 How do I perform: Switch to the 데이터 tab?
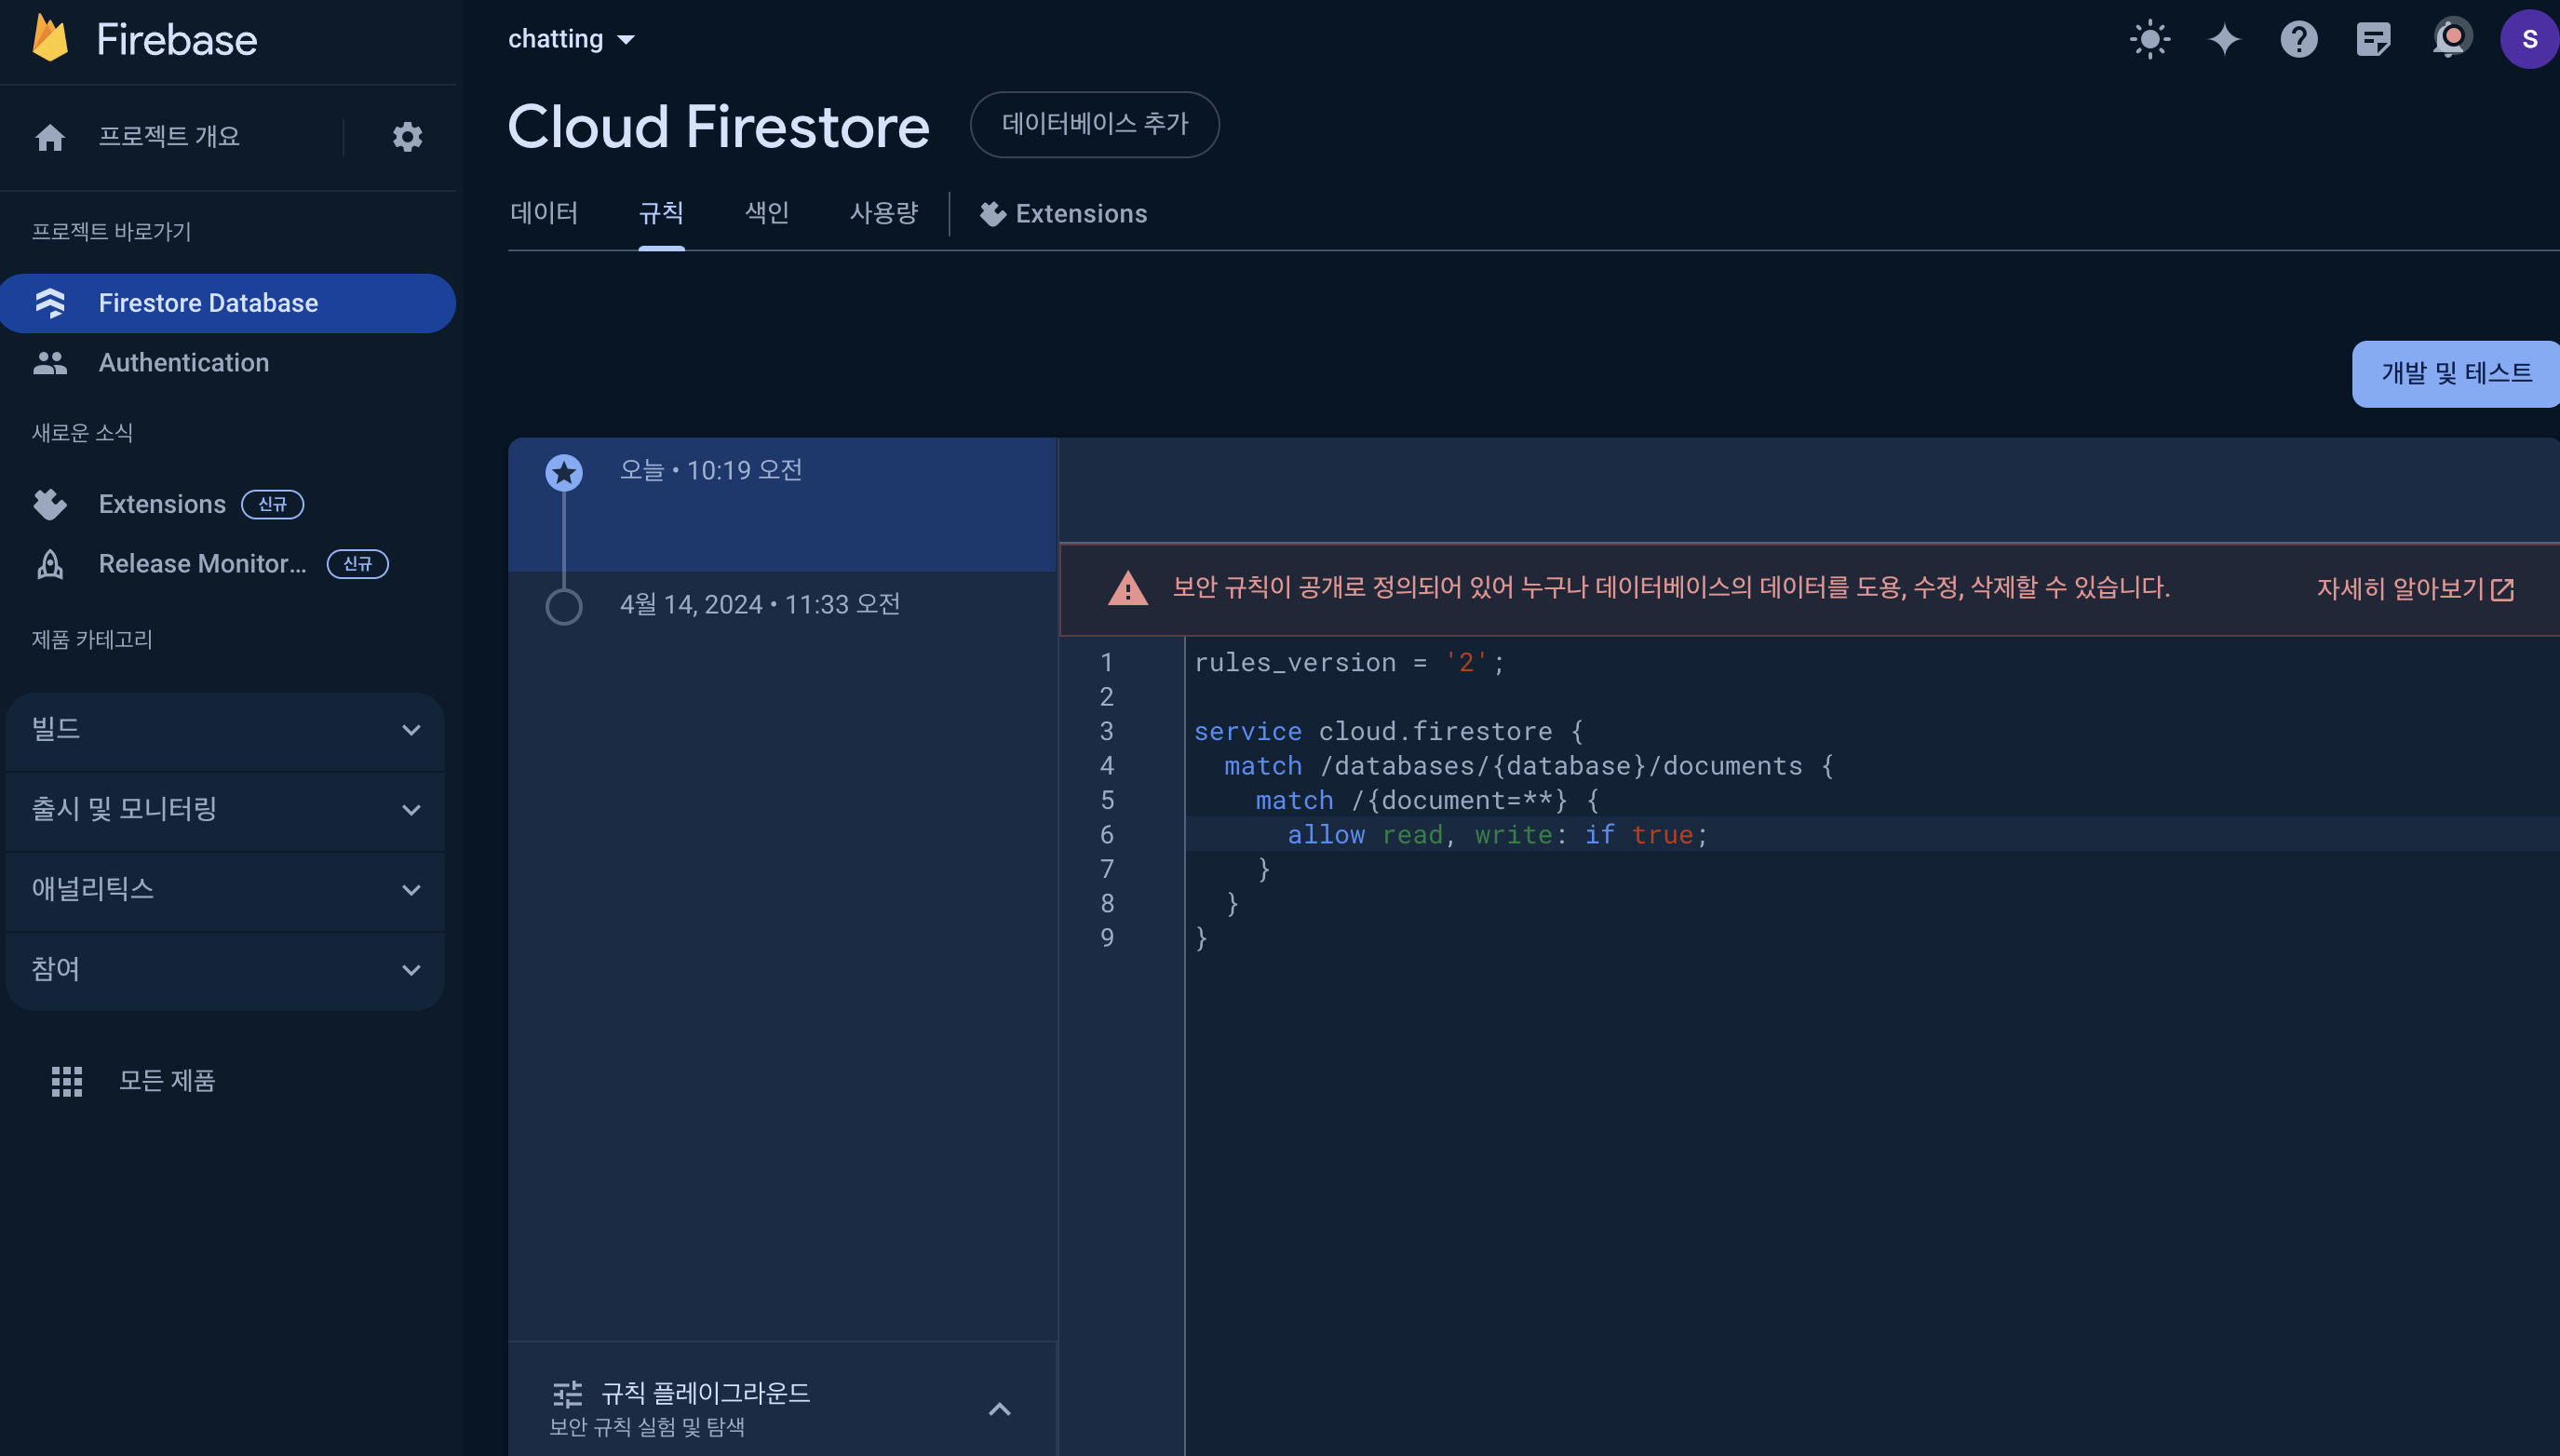coord(544,213)
